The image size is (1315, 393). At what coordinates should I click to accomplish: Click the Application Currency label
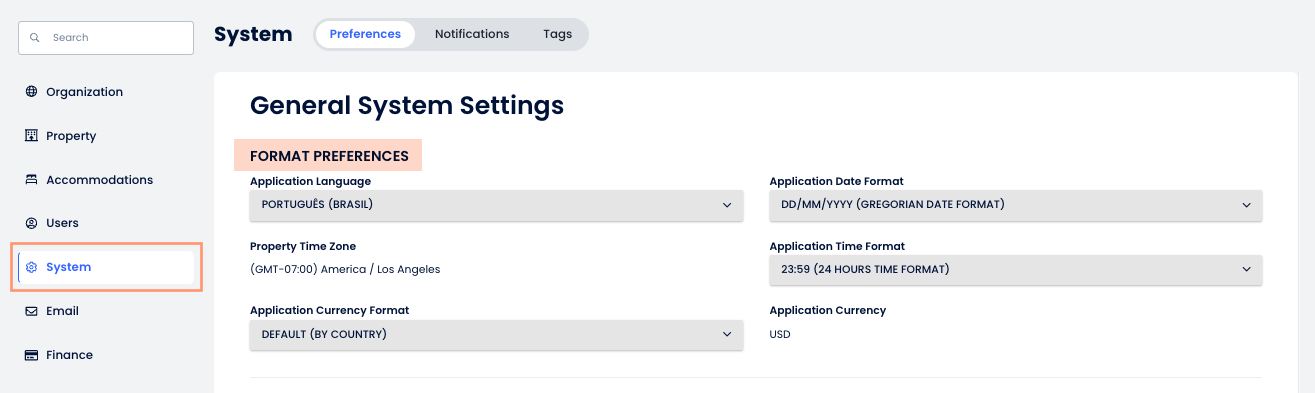pyautogui.click(x=828, y=310)
